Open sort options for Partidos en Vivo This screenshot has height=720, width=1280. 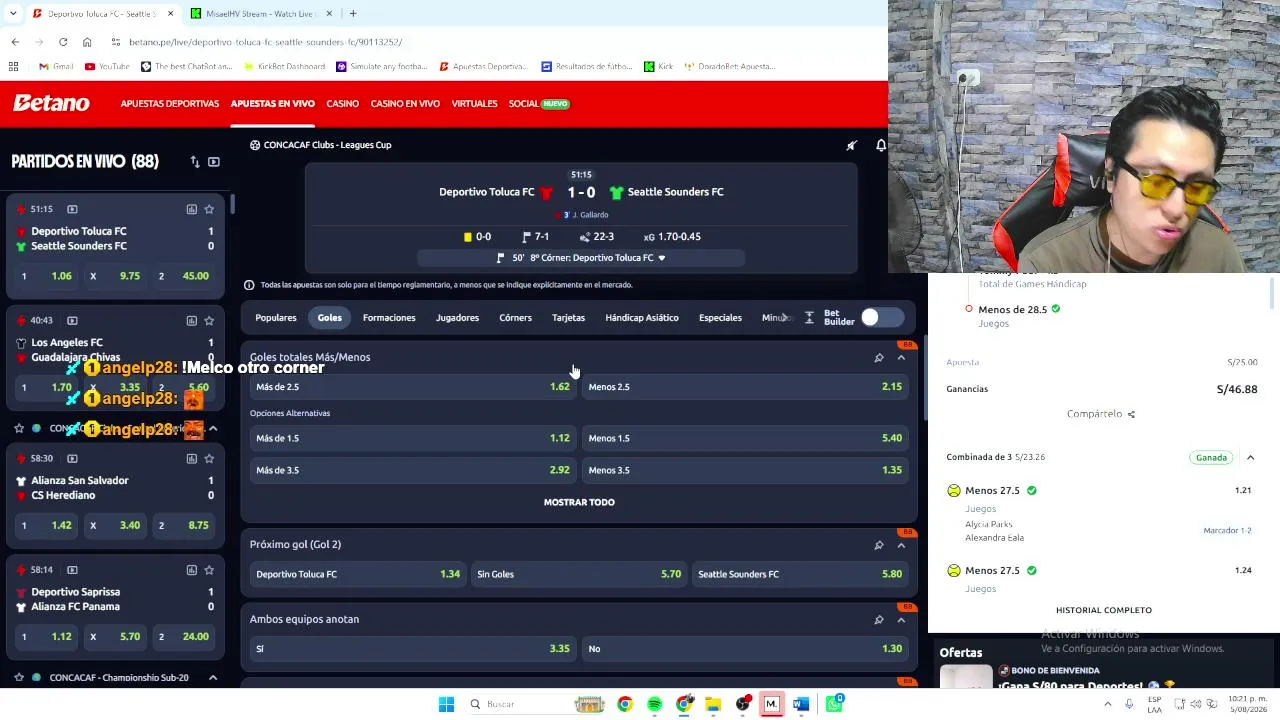pos(195,161)
